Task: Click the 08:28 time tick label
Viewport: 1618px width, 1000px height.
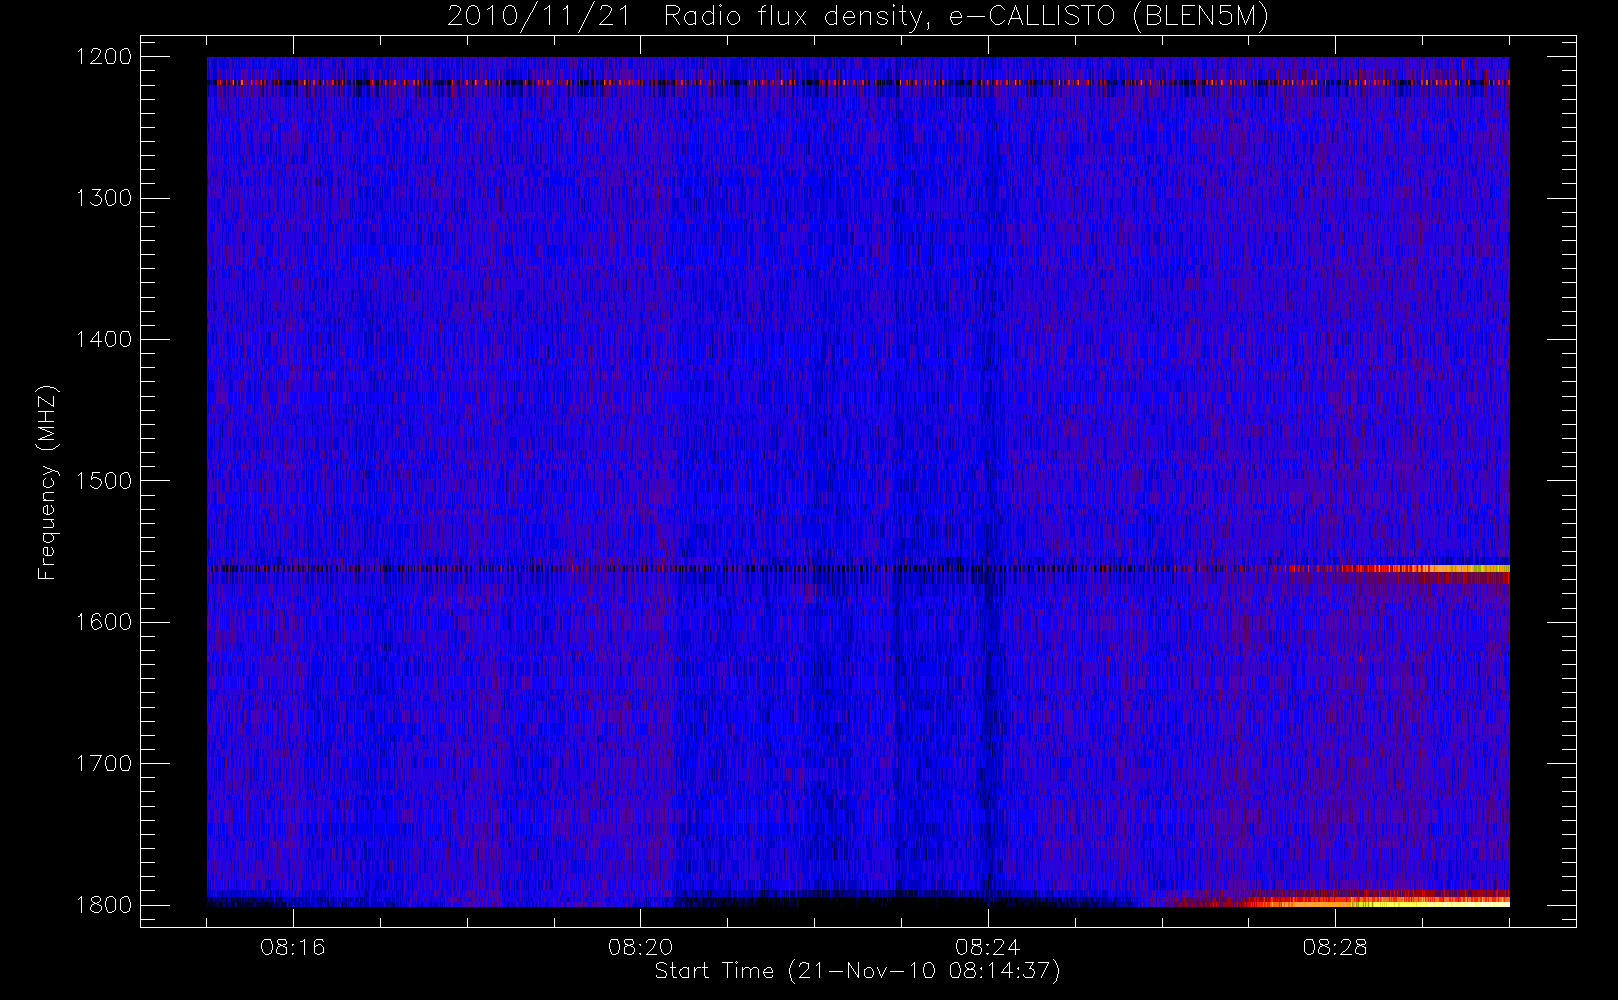Action: click(x=1334, y=947)
